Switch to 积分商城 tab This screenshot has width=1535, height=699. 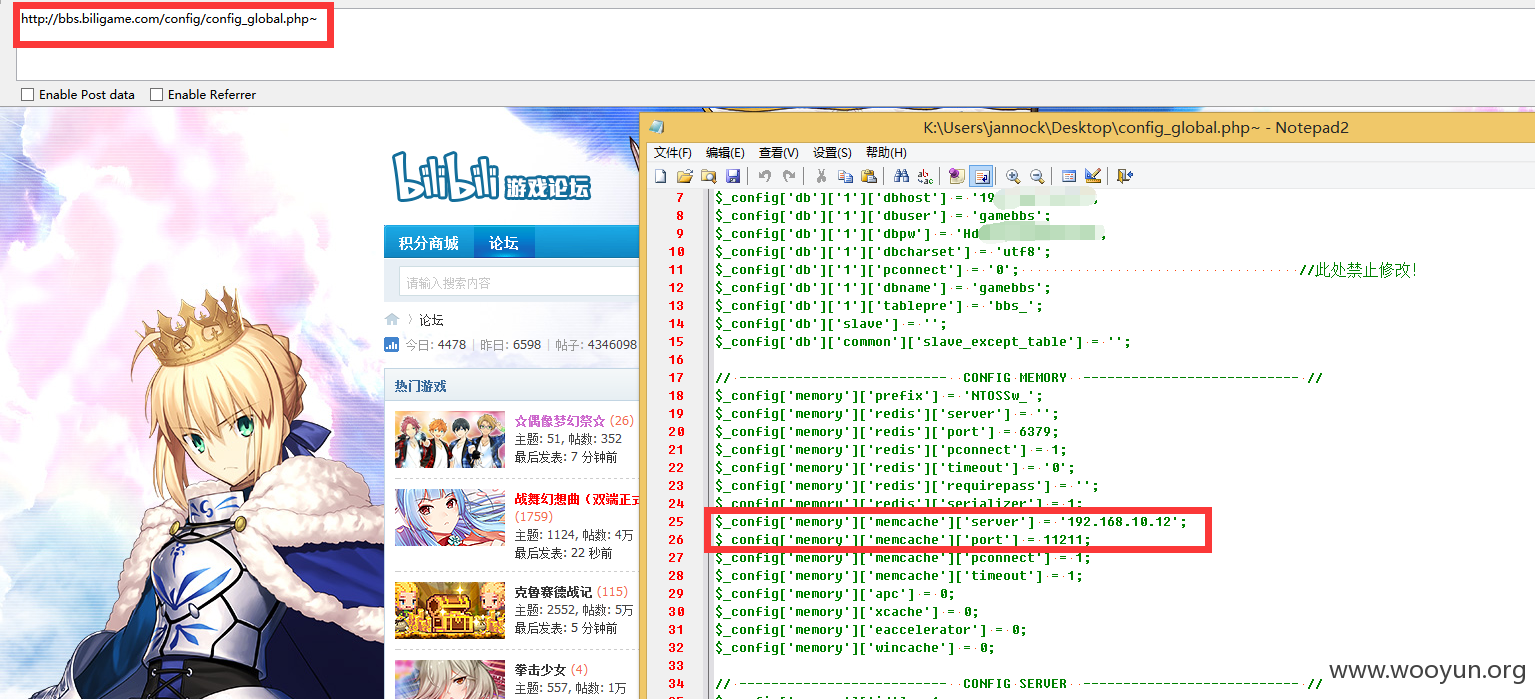point(429,243)
